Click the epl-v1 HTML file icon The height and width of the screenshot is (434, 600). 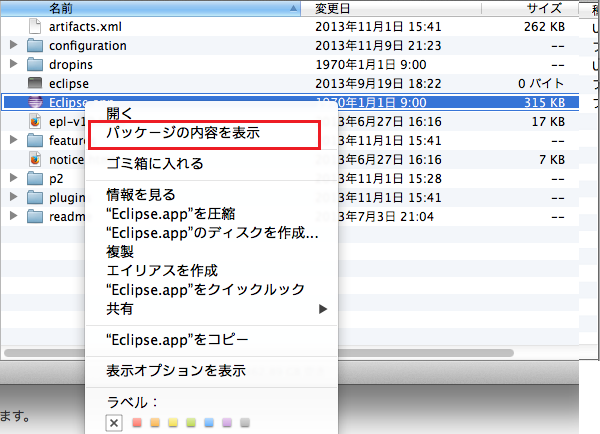[35, 121]
